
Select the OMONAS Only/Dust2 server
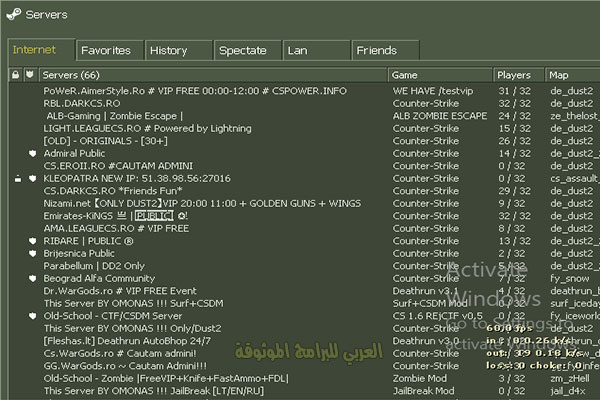coord(132,328)
